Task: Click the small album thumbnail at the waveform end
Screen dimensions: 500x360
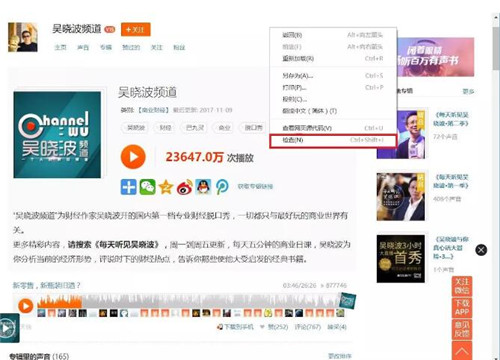Action: coord(348,301)
